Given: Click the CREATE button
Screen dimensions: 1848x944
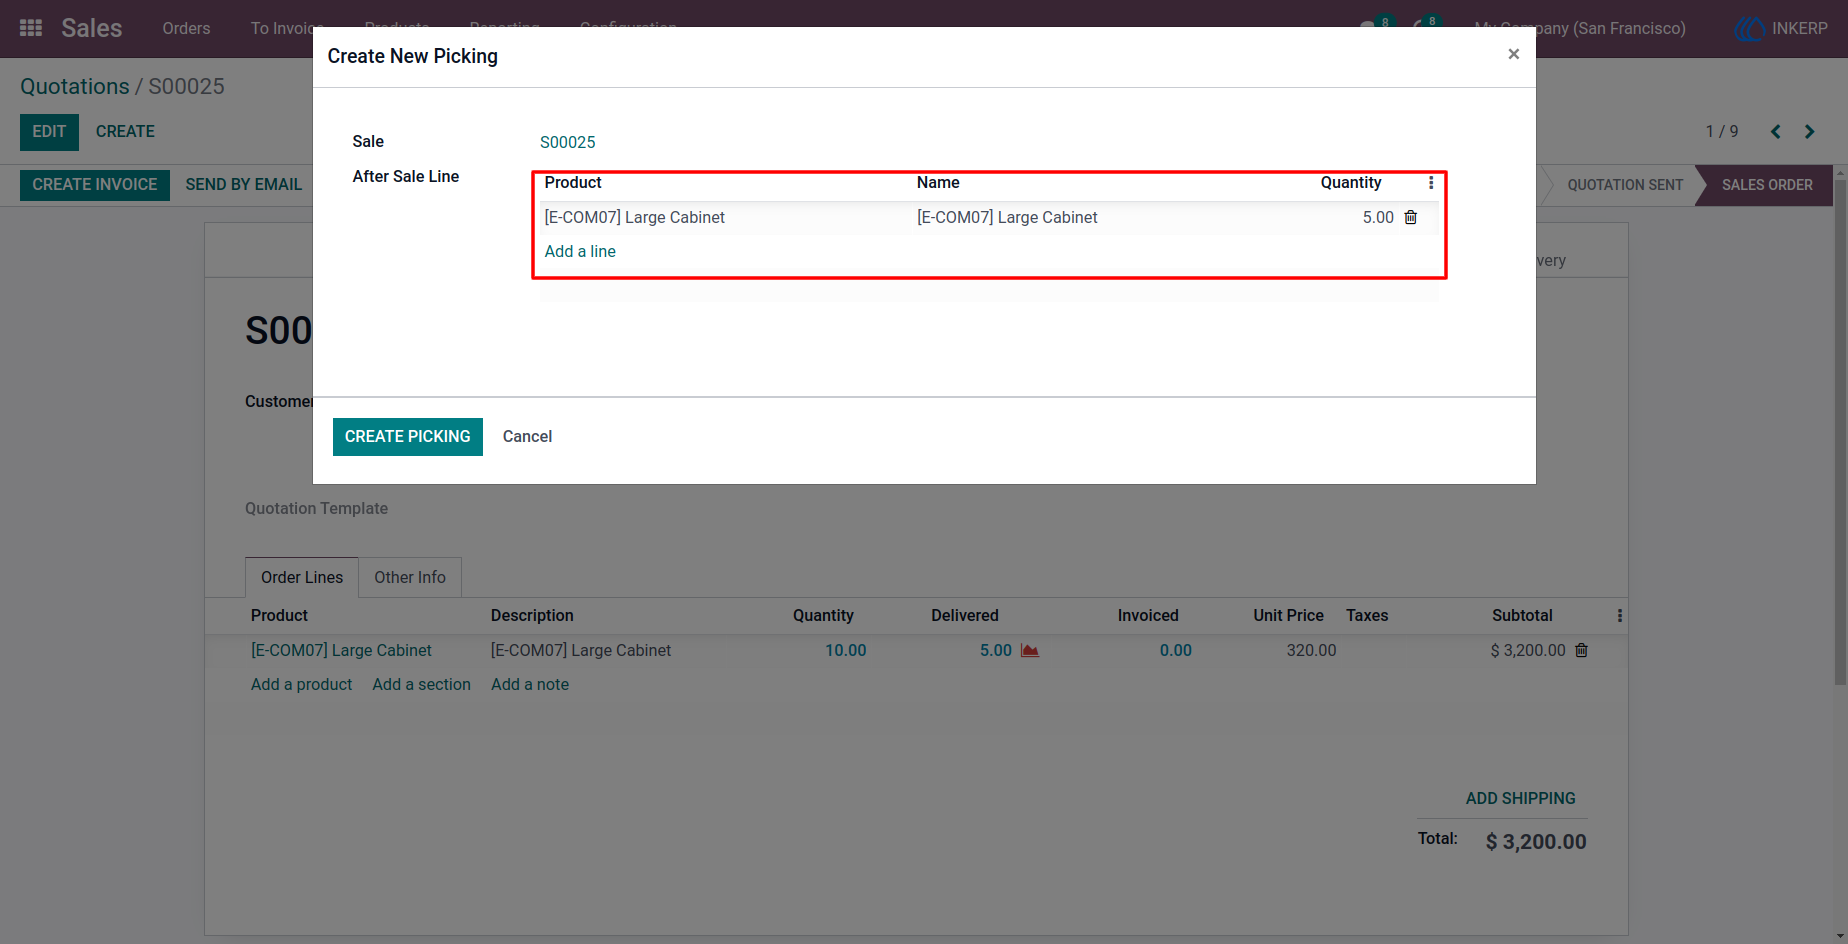Looking at the screenshot, I should (125, 132).
